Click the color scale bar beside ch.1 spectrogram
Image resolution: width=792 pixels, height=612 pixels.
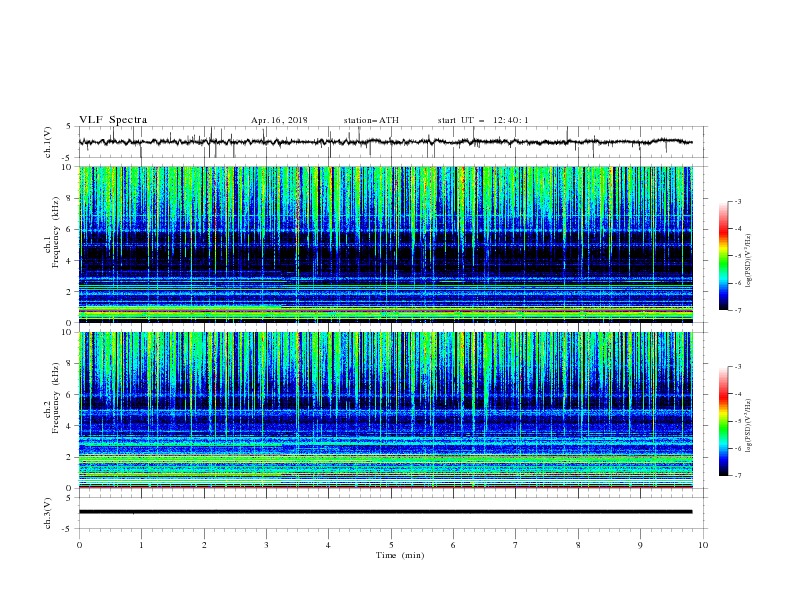(724, 256)
